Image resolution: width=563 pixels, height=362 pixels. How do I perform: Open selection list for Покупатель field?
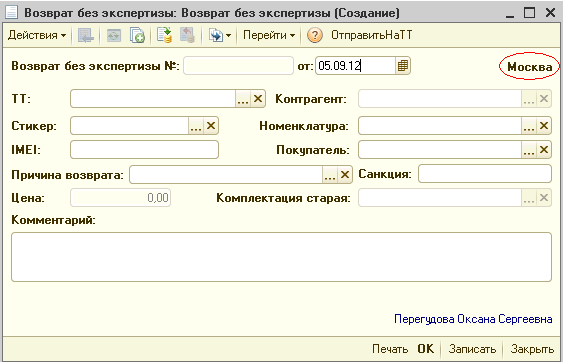click(529, 149)
